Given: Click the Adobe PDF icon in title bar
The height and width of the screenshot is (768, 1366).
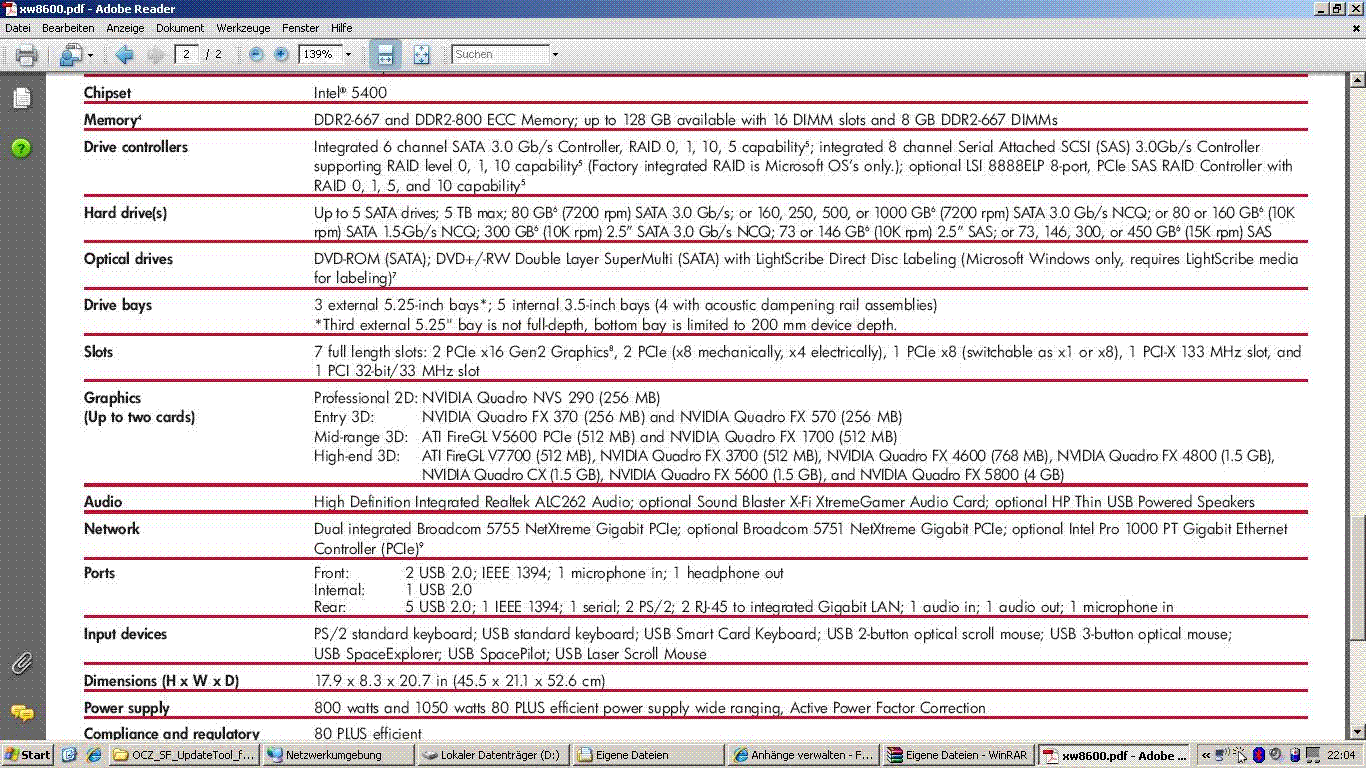Looking at the screenshot, I should pos(10,8).
